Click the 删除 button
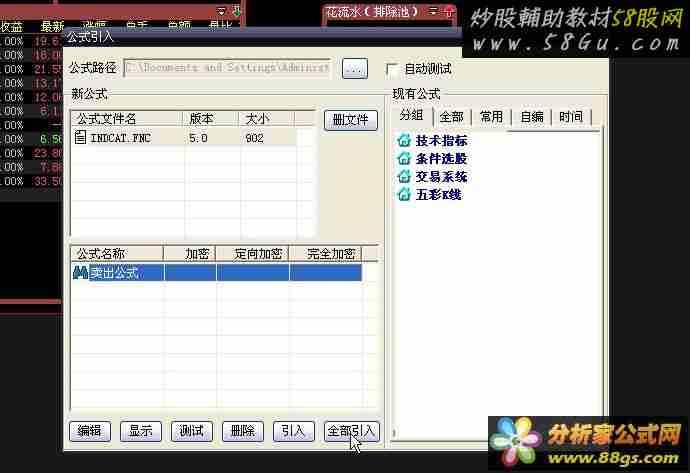 pyautogui.click(x=242, y=431)
